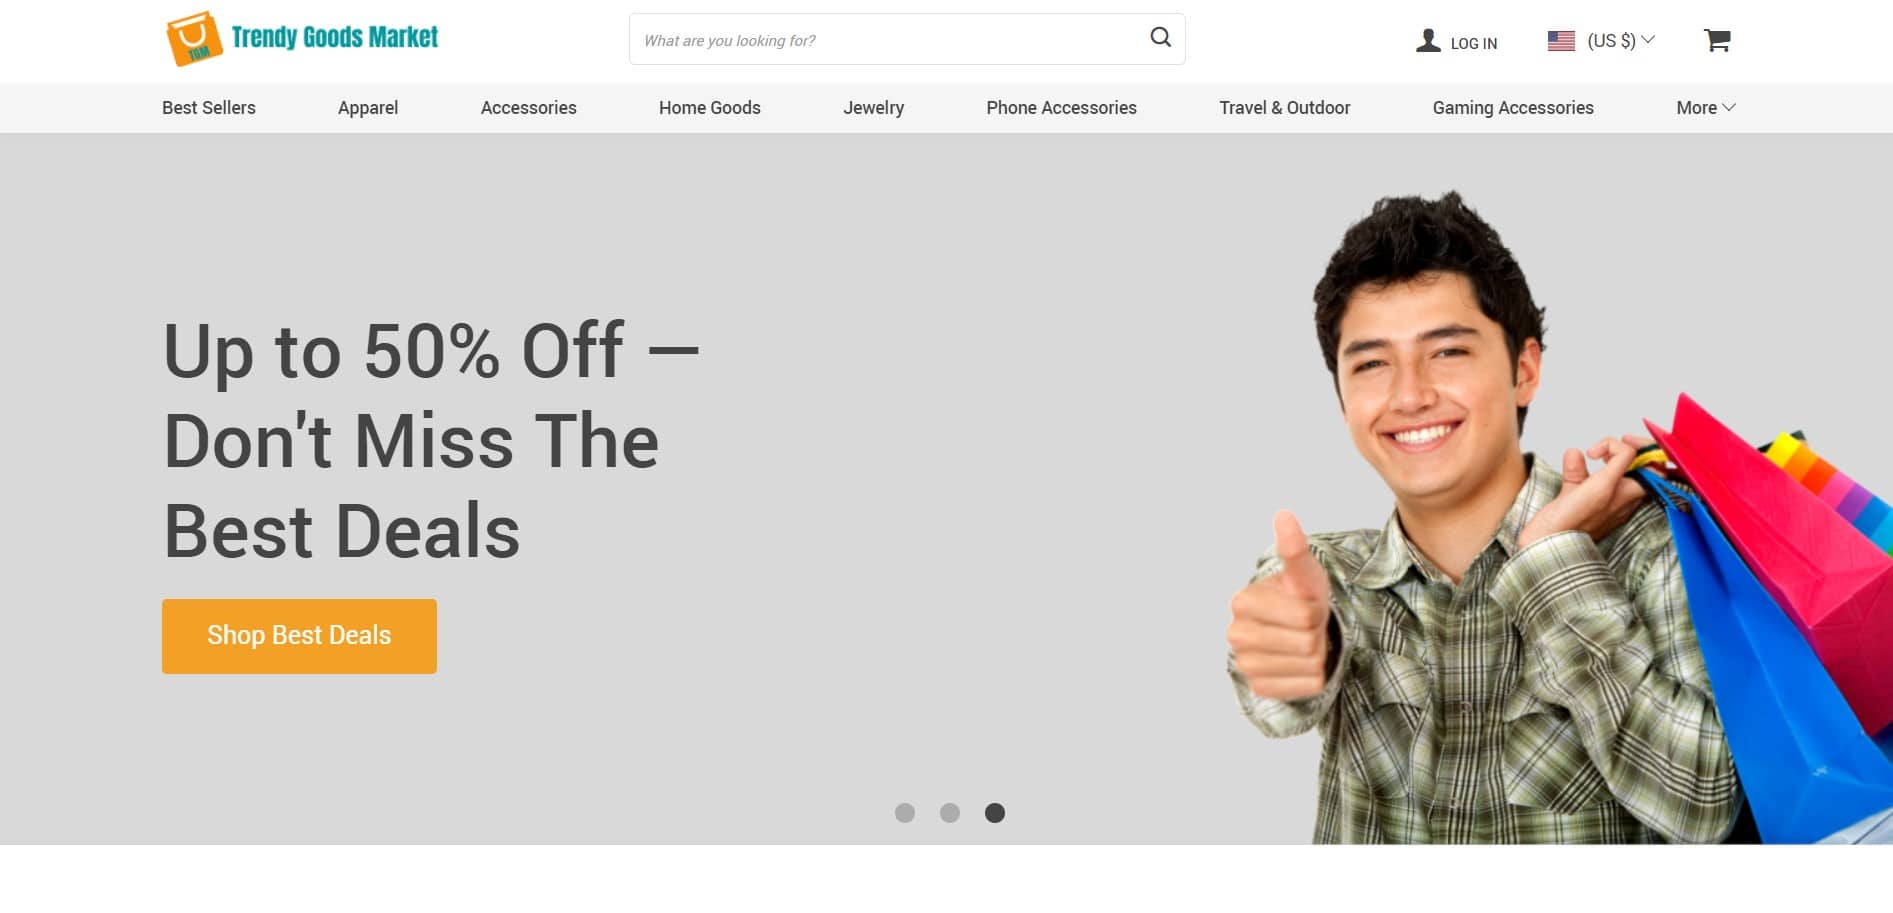This screenshot has height=913, width=1893.
Task: Click the Trendy Goods Market title text
Action: 334,37
